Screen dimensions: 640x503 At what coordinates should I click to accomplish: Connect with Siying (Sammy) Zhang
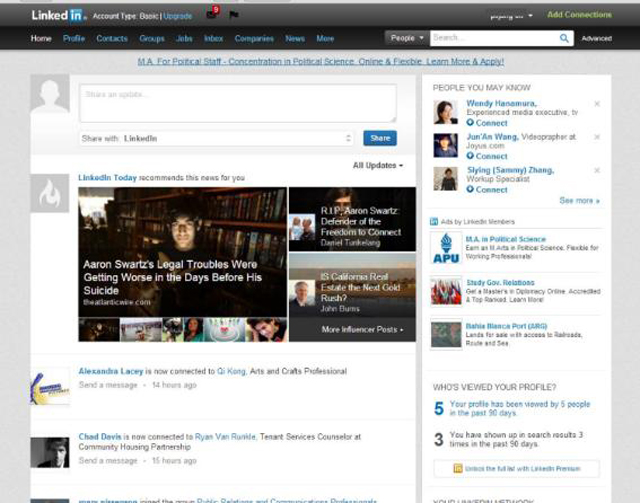[x=487, y=189]
